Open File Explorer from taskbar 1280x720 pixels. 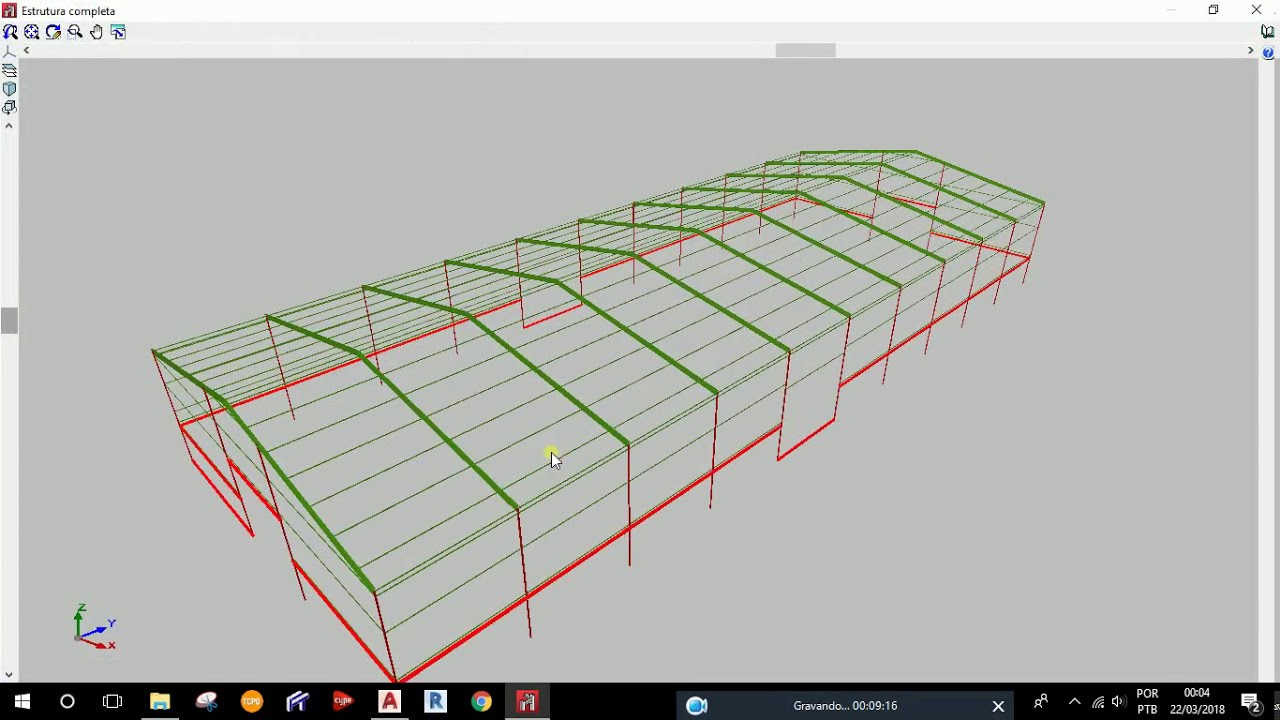click(x=160, y=702)
